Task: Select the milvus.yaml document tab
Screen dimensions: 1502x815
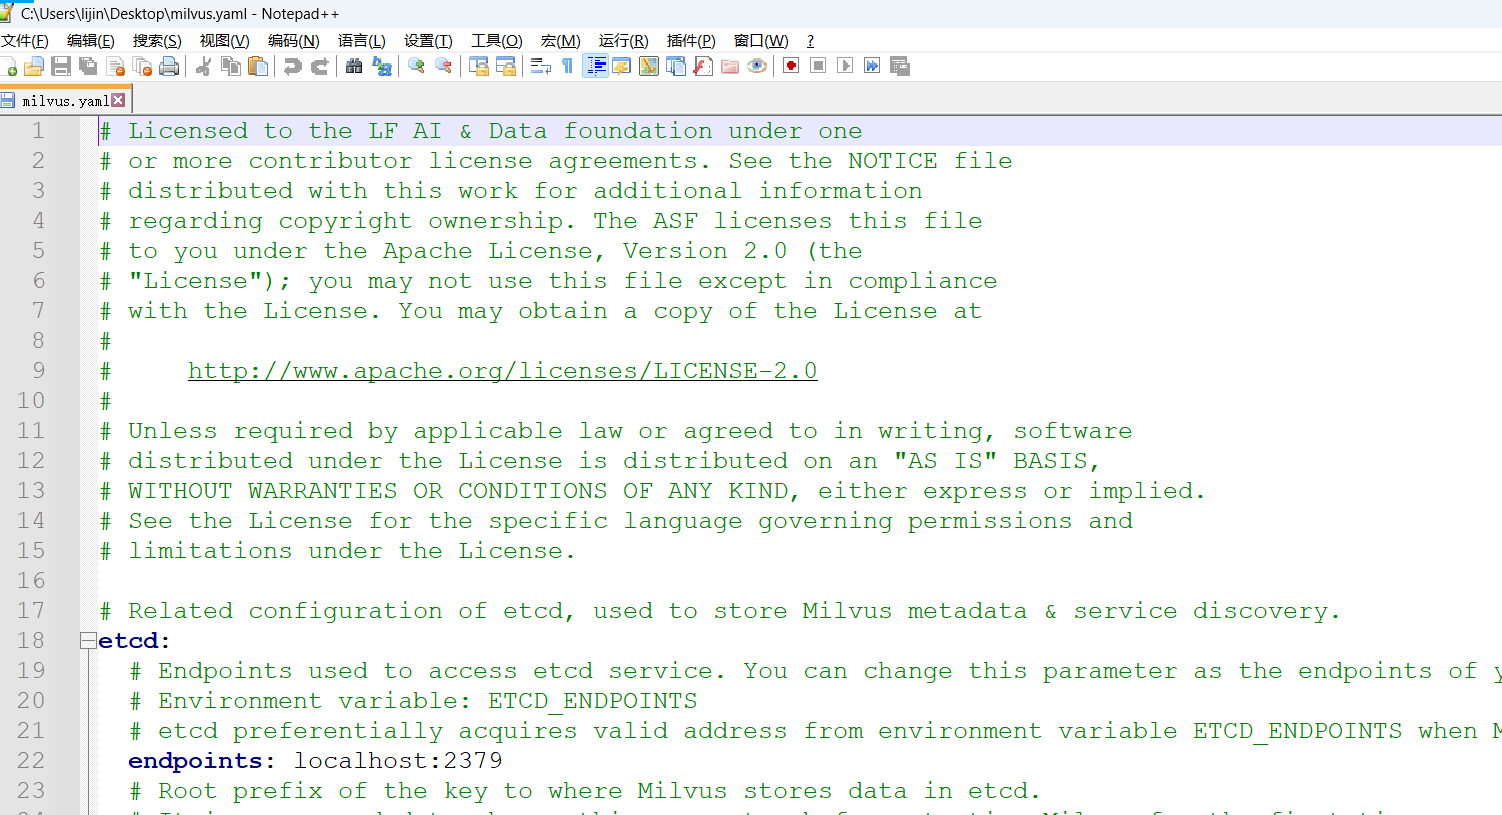Action: click(x=65, y=100)
